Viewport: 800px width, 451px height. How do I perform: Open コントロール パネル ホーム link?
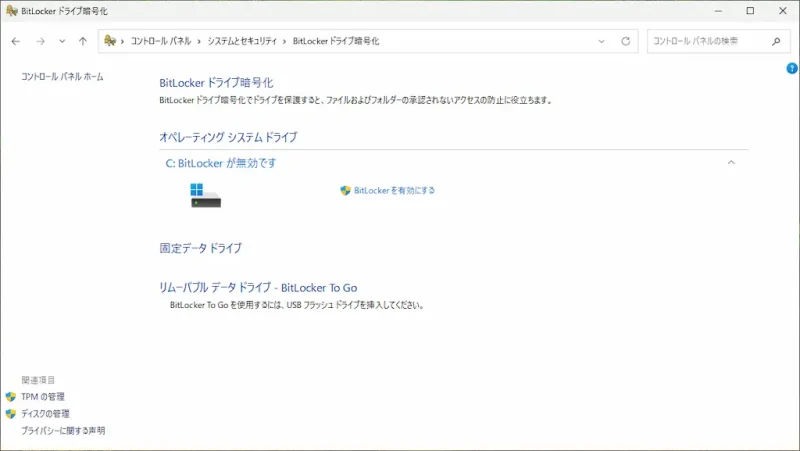coord(62,77)
